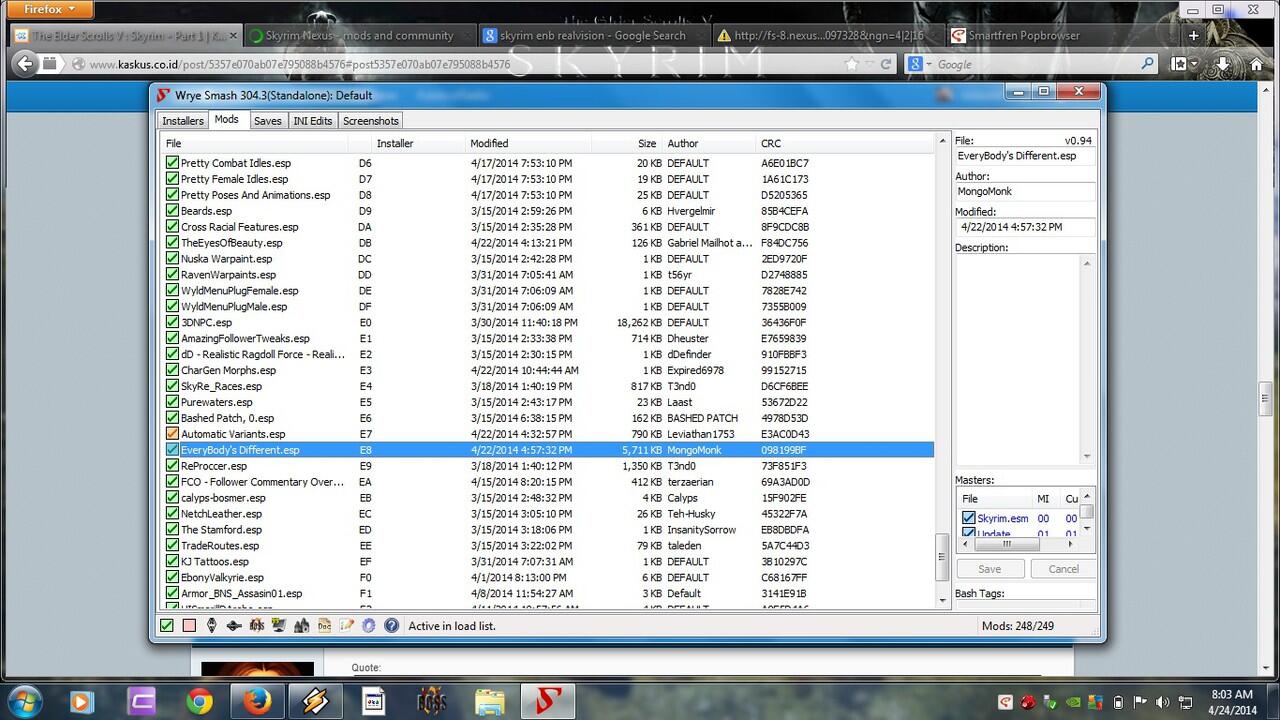Open the Doc Browser icon in the status bar
The image size is (1280, 720).
coord(324,625)
